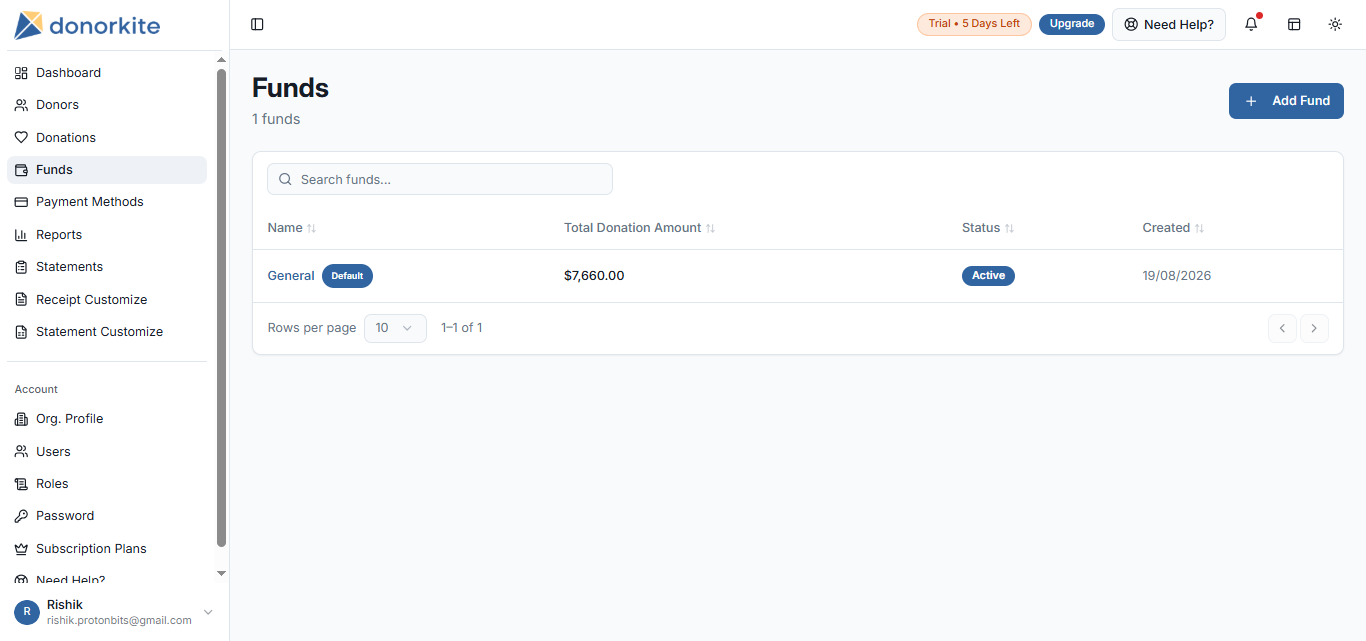Open Donations in sidebar
Screen dimensions: 1366x641
pyautogui.click(x=107, y=138)
